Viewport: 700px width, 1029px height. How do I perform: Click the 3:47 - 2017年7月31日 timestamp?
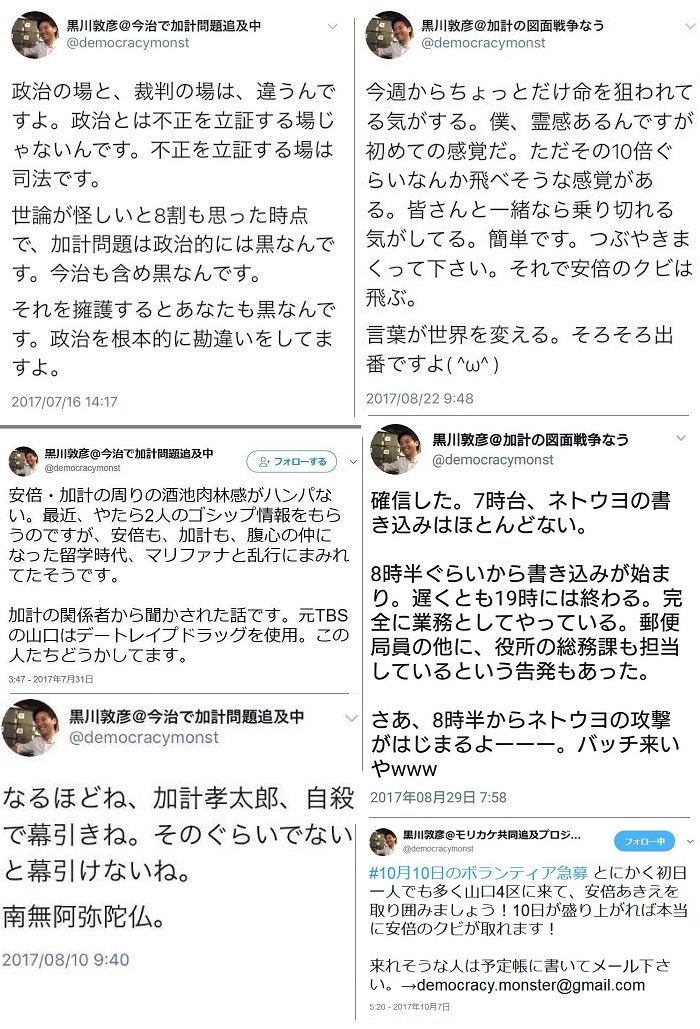click(x=51, y=679)
